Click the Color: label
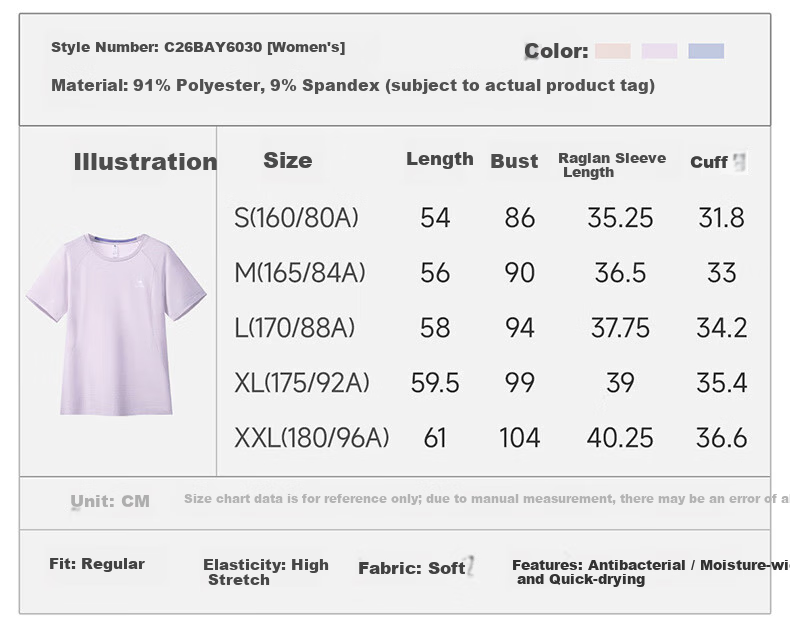The width and height of the screenshot is (790, 634). point(556,51)
